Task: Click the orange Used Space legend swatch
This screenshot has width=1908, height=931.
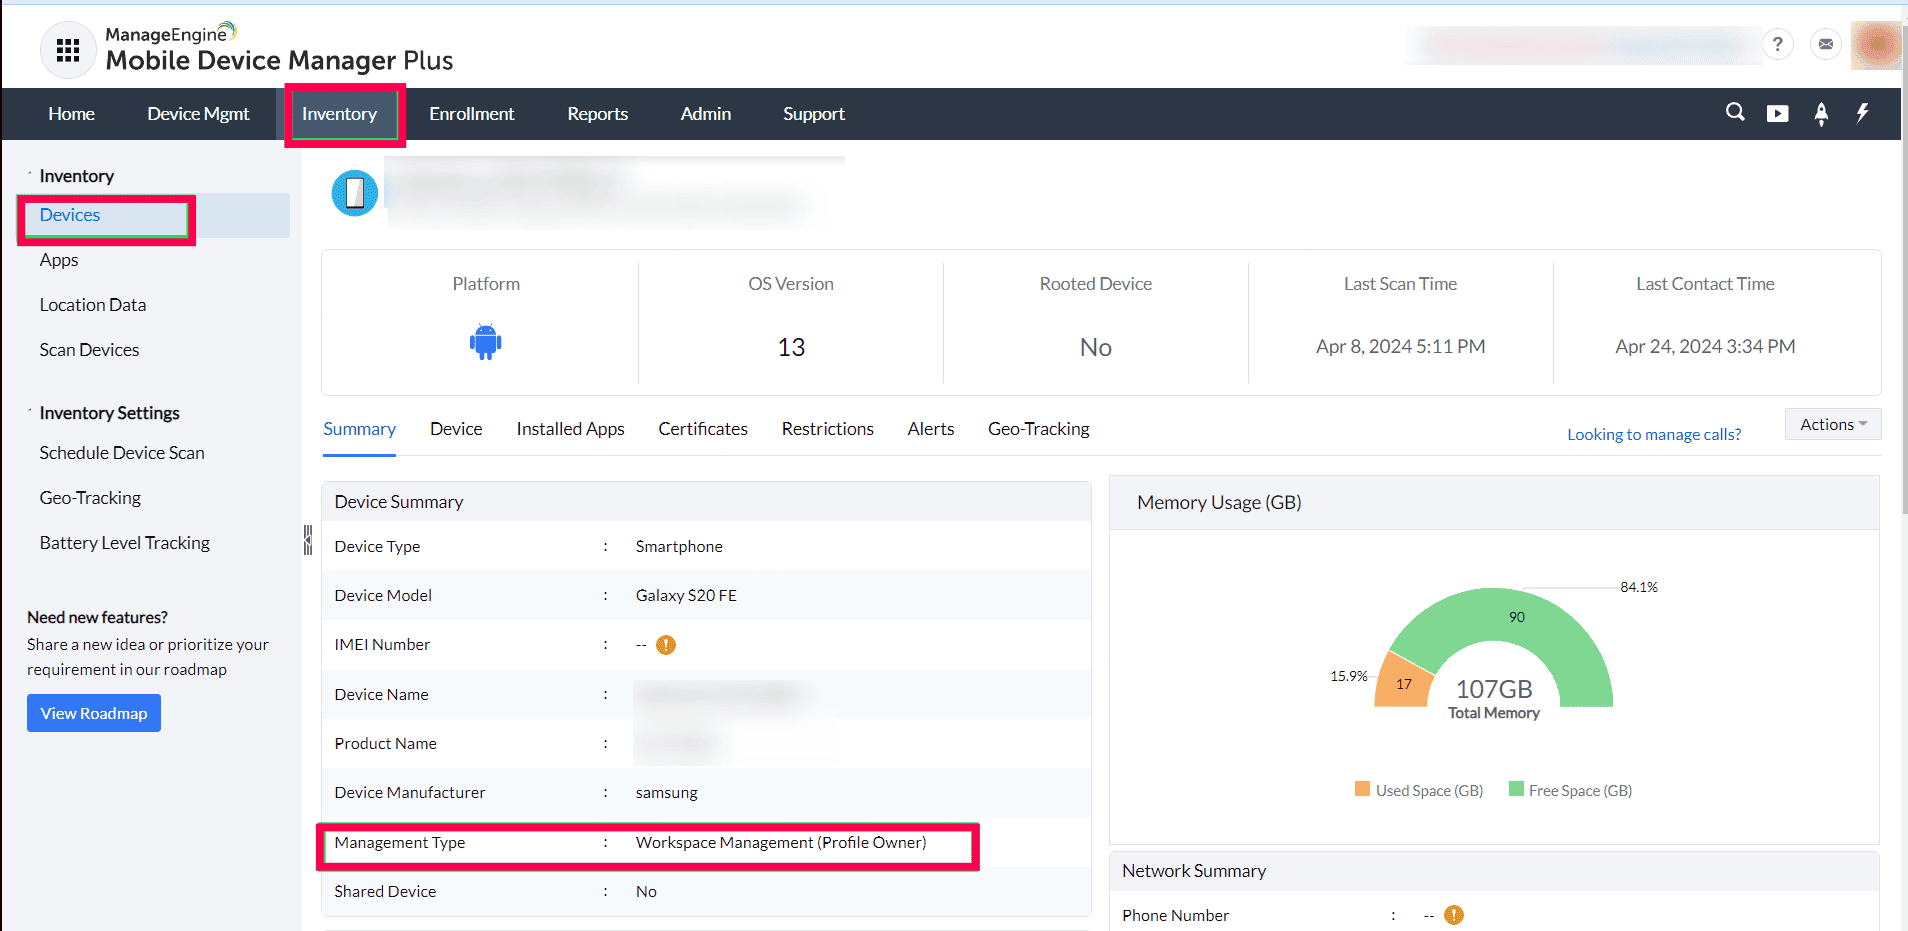Action: (x=1362, y=789)
